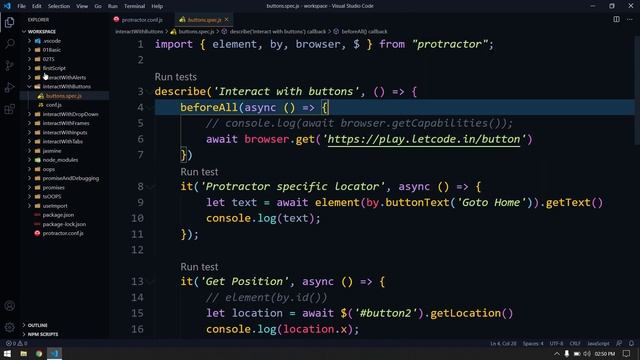Open the Search view in activity bar
The image size is (640, 360).
[9, 44]
